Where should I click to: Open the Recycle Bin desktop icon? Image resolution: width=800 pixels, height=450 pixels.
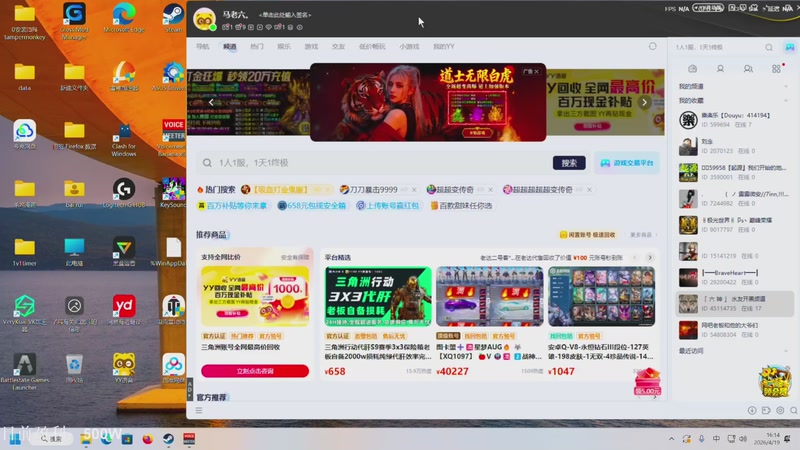tap(74, 368)
